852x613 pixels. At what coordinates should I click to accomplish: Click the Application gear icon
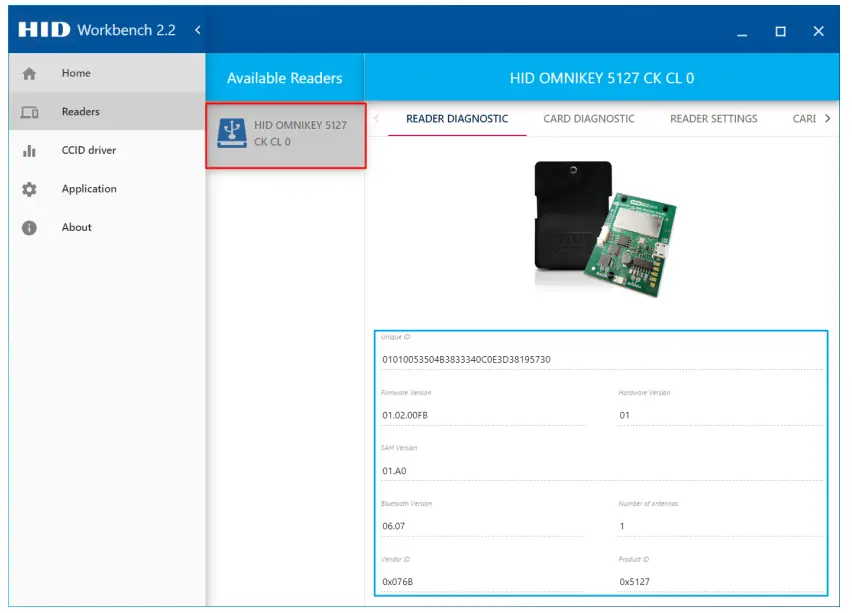[x=29, y=189]
